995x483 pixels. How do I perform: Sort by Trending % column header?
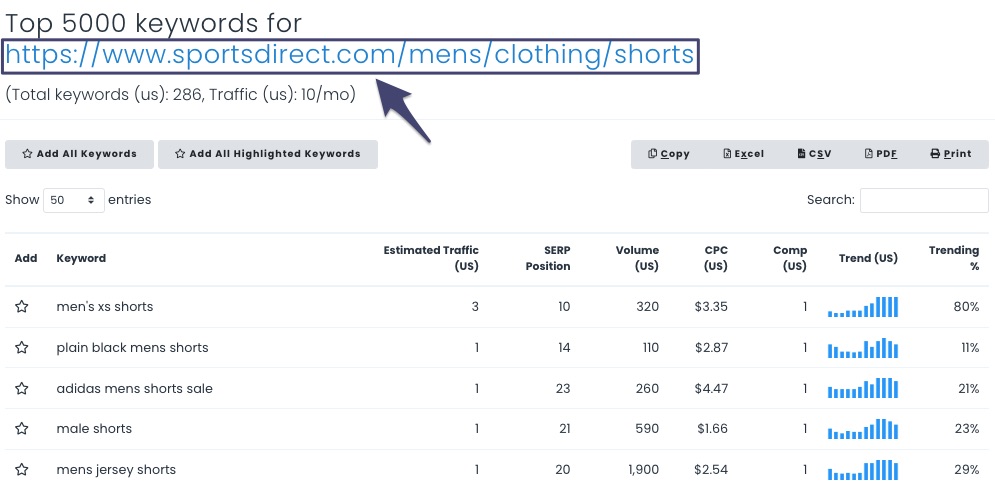[x=953, y=258]
